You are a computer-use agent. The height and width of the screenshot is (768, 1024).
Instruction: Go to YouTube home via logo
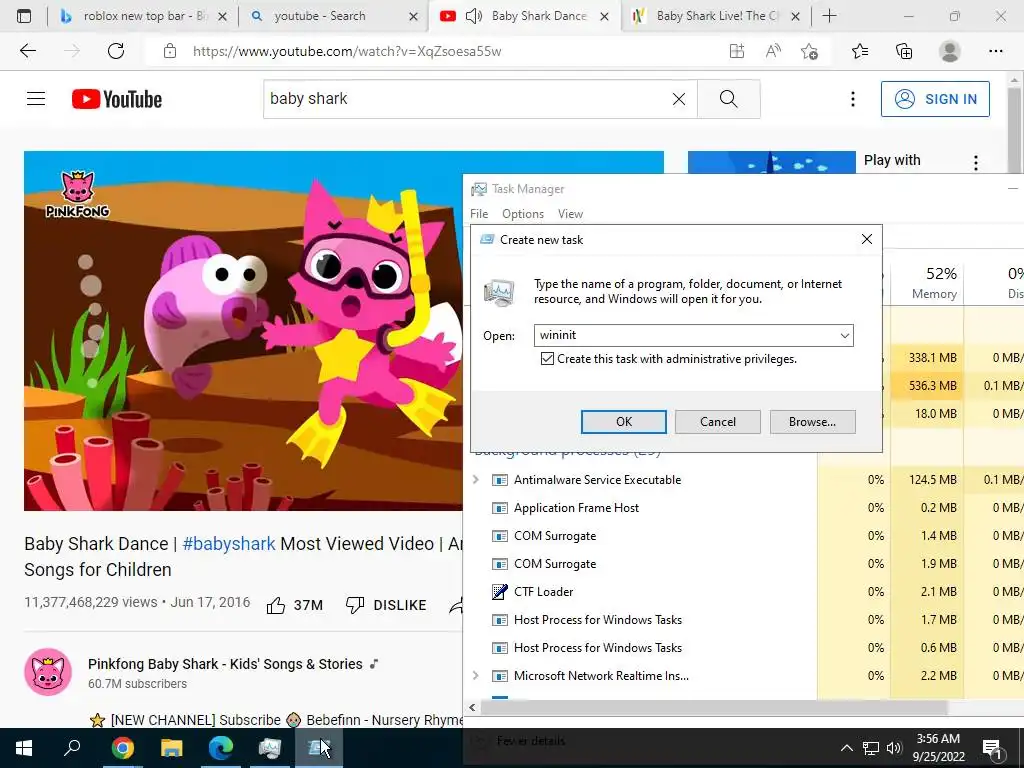[x=117, y=99]
